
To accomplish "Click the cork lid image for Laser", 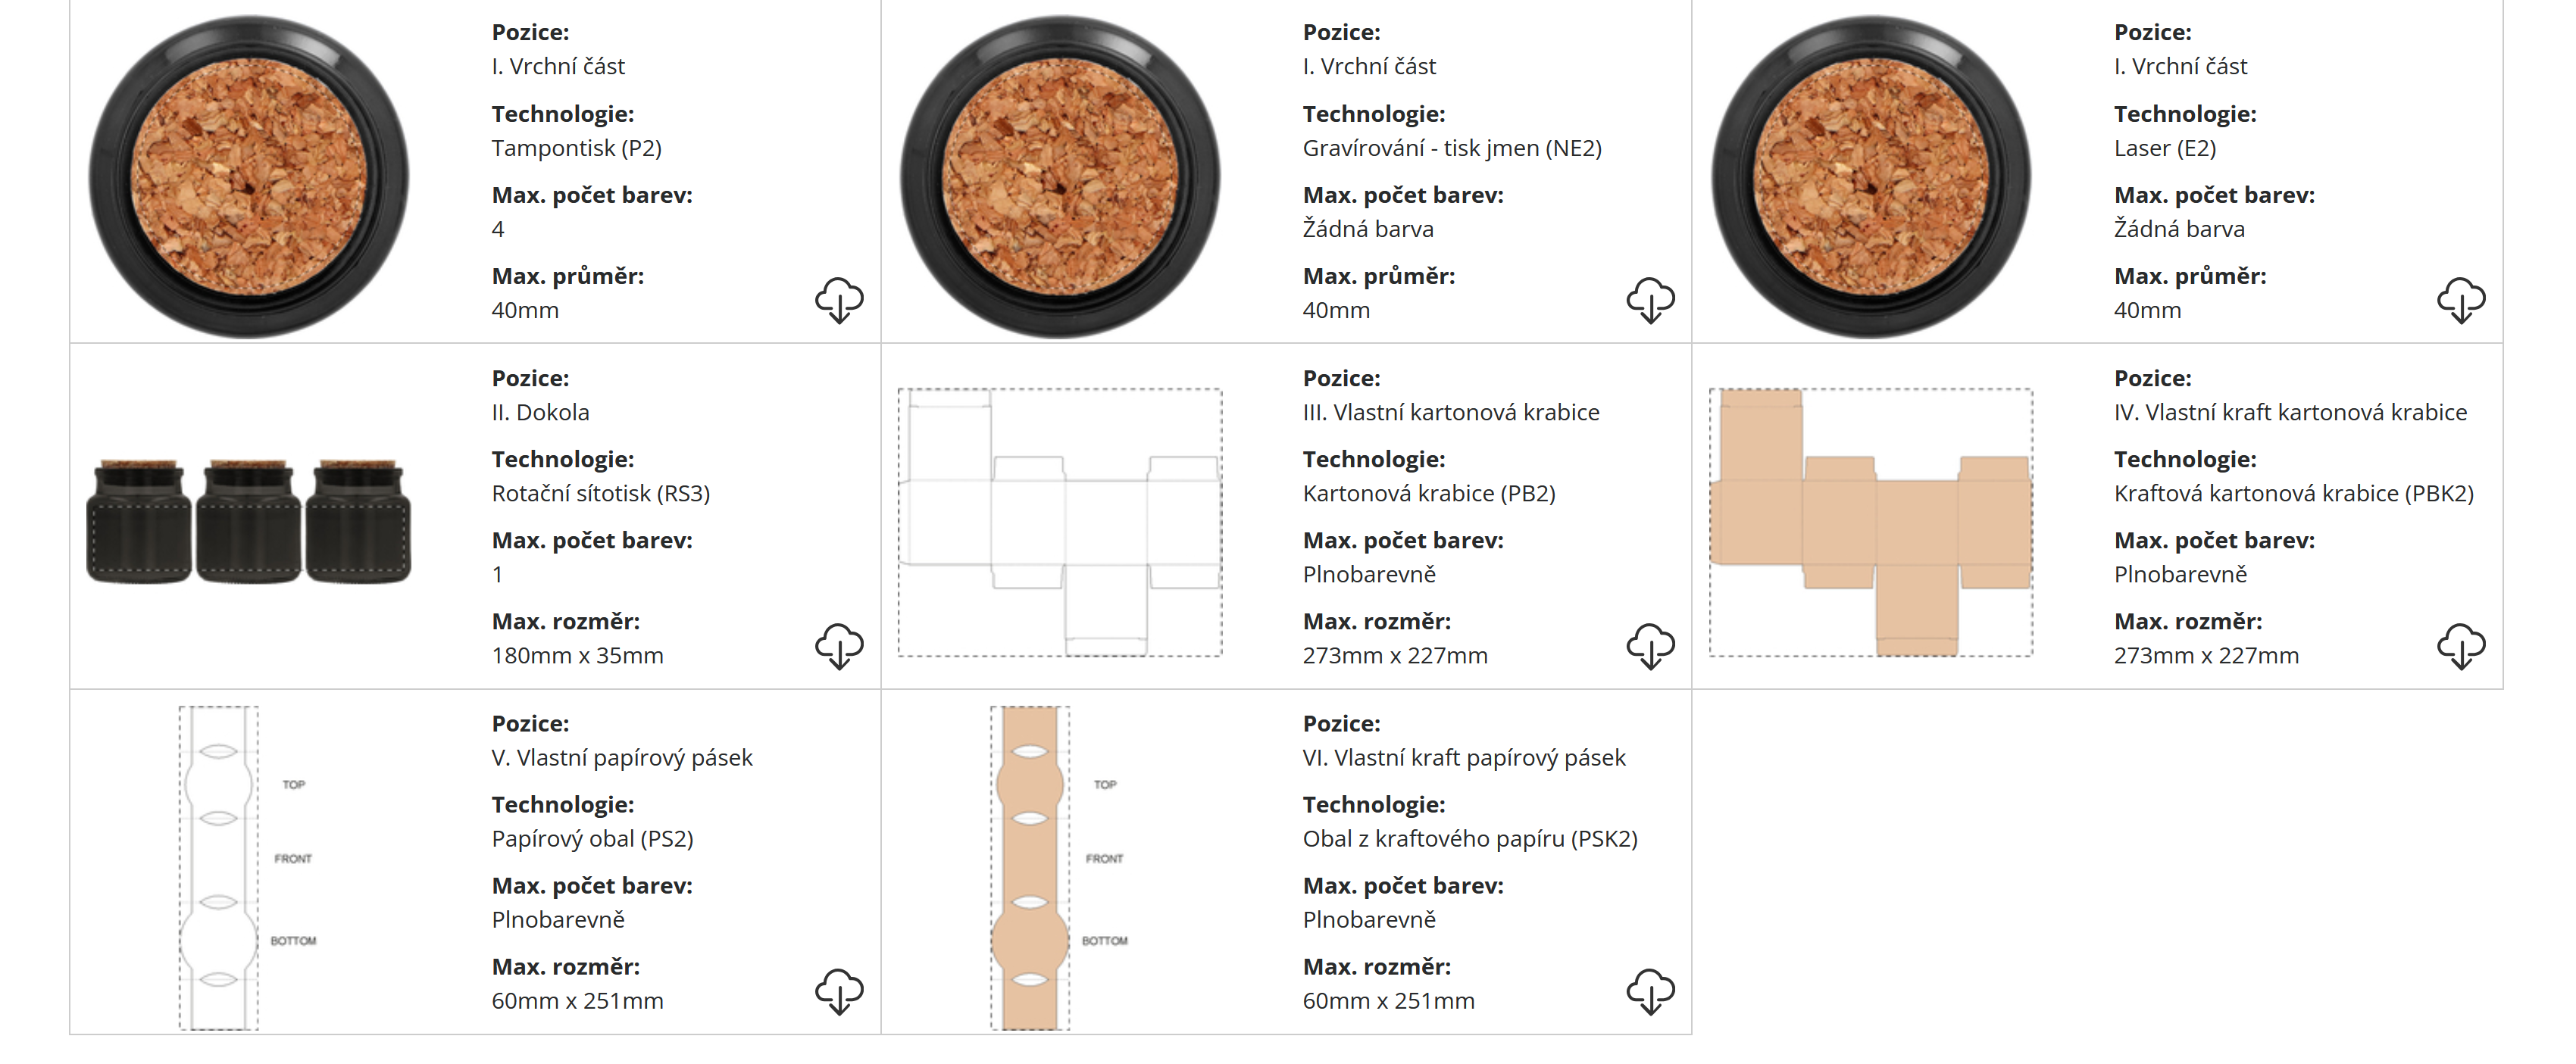I will click(x=1871, y=177).
